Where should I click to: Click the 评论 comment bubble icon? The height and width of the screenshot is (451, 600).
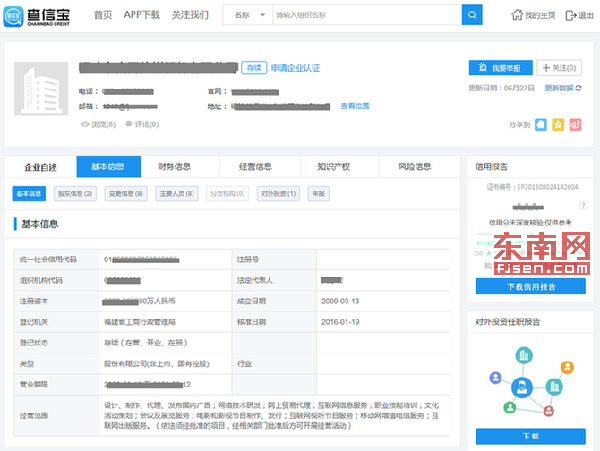point(129,124)
